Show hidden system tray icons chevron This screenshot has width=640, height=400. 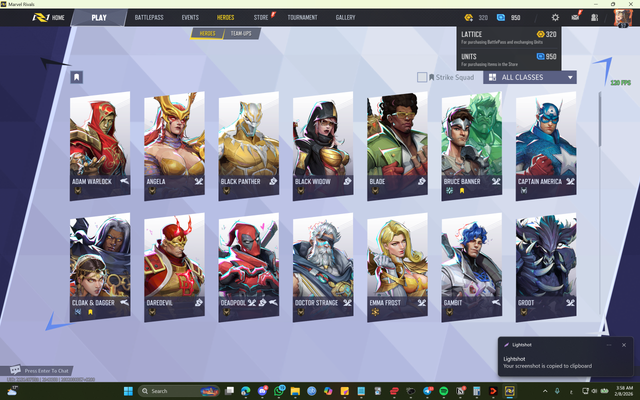point(545,391)
